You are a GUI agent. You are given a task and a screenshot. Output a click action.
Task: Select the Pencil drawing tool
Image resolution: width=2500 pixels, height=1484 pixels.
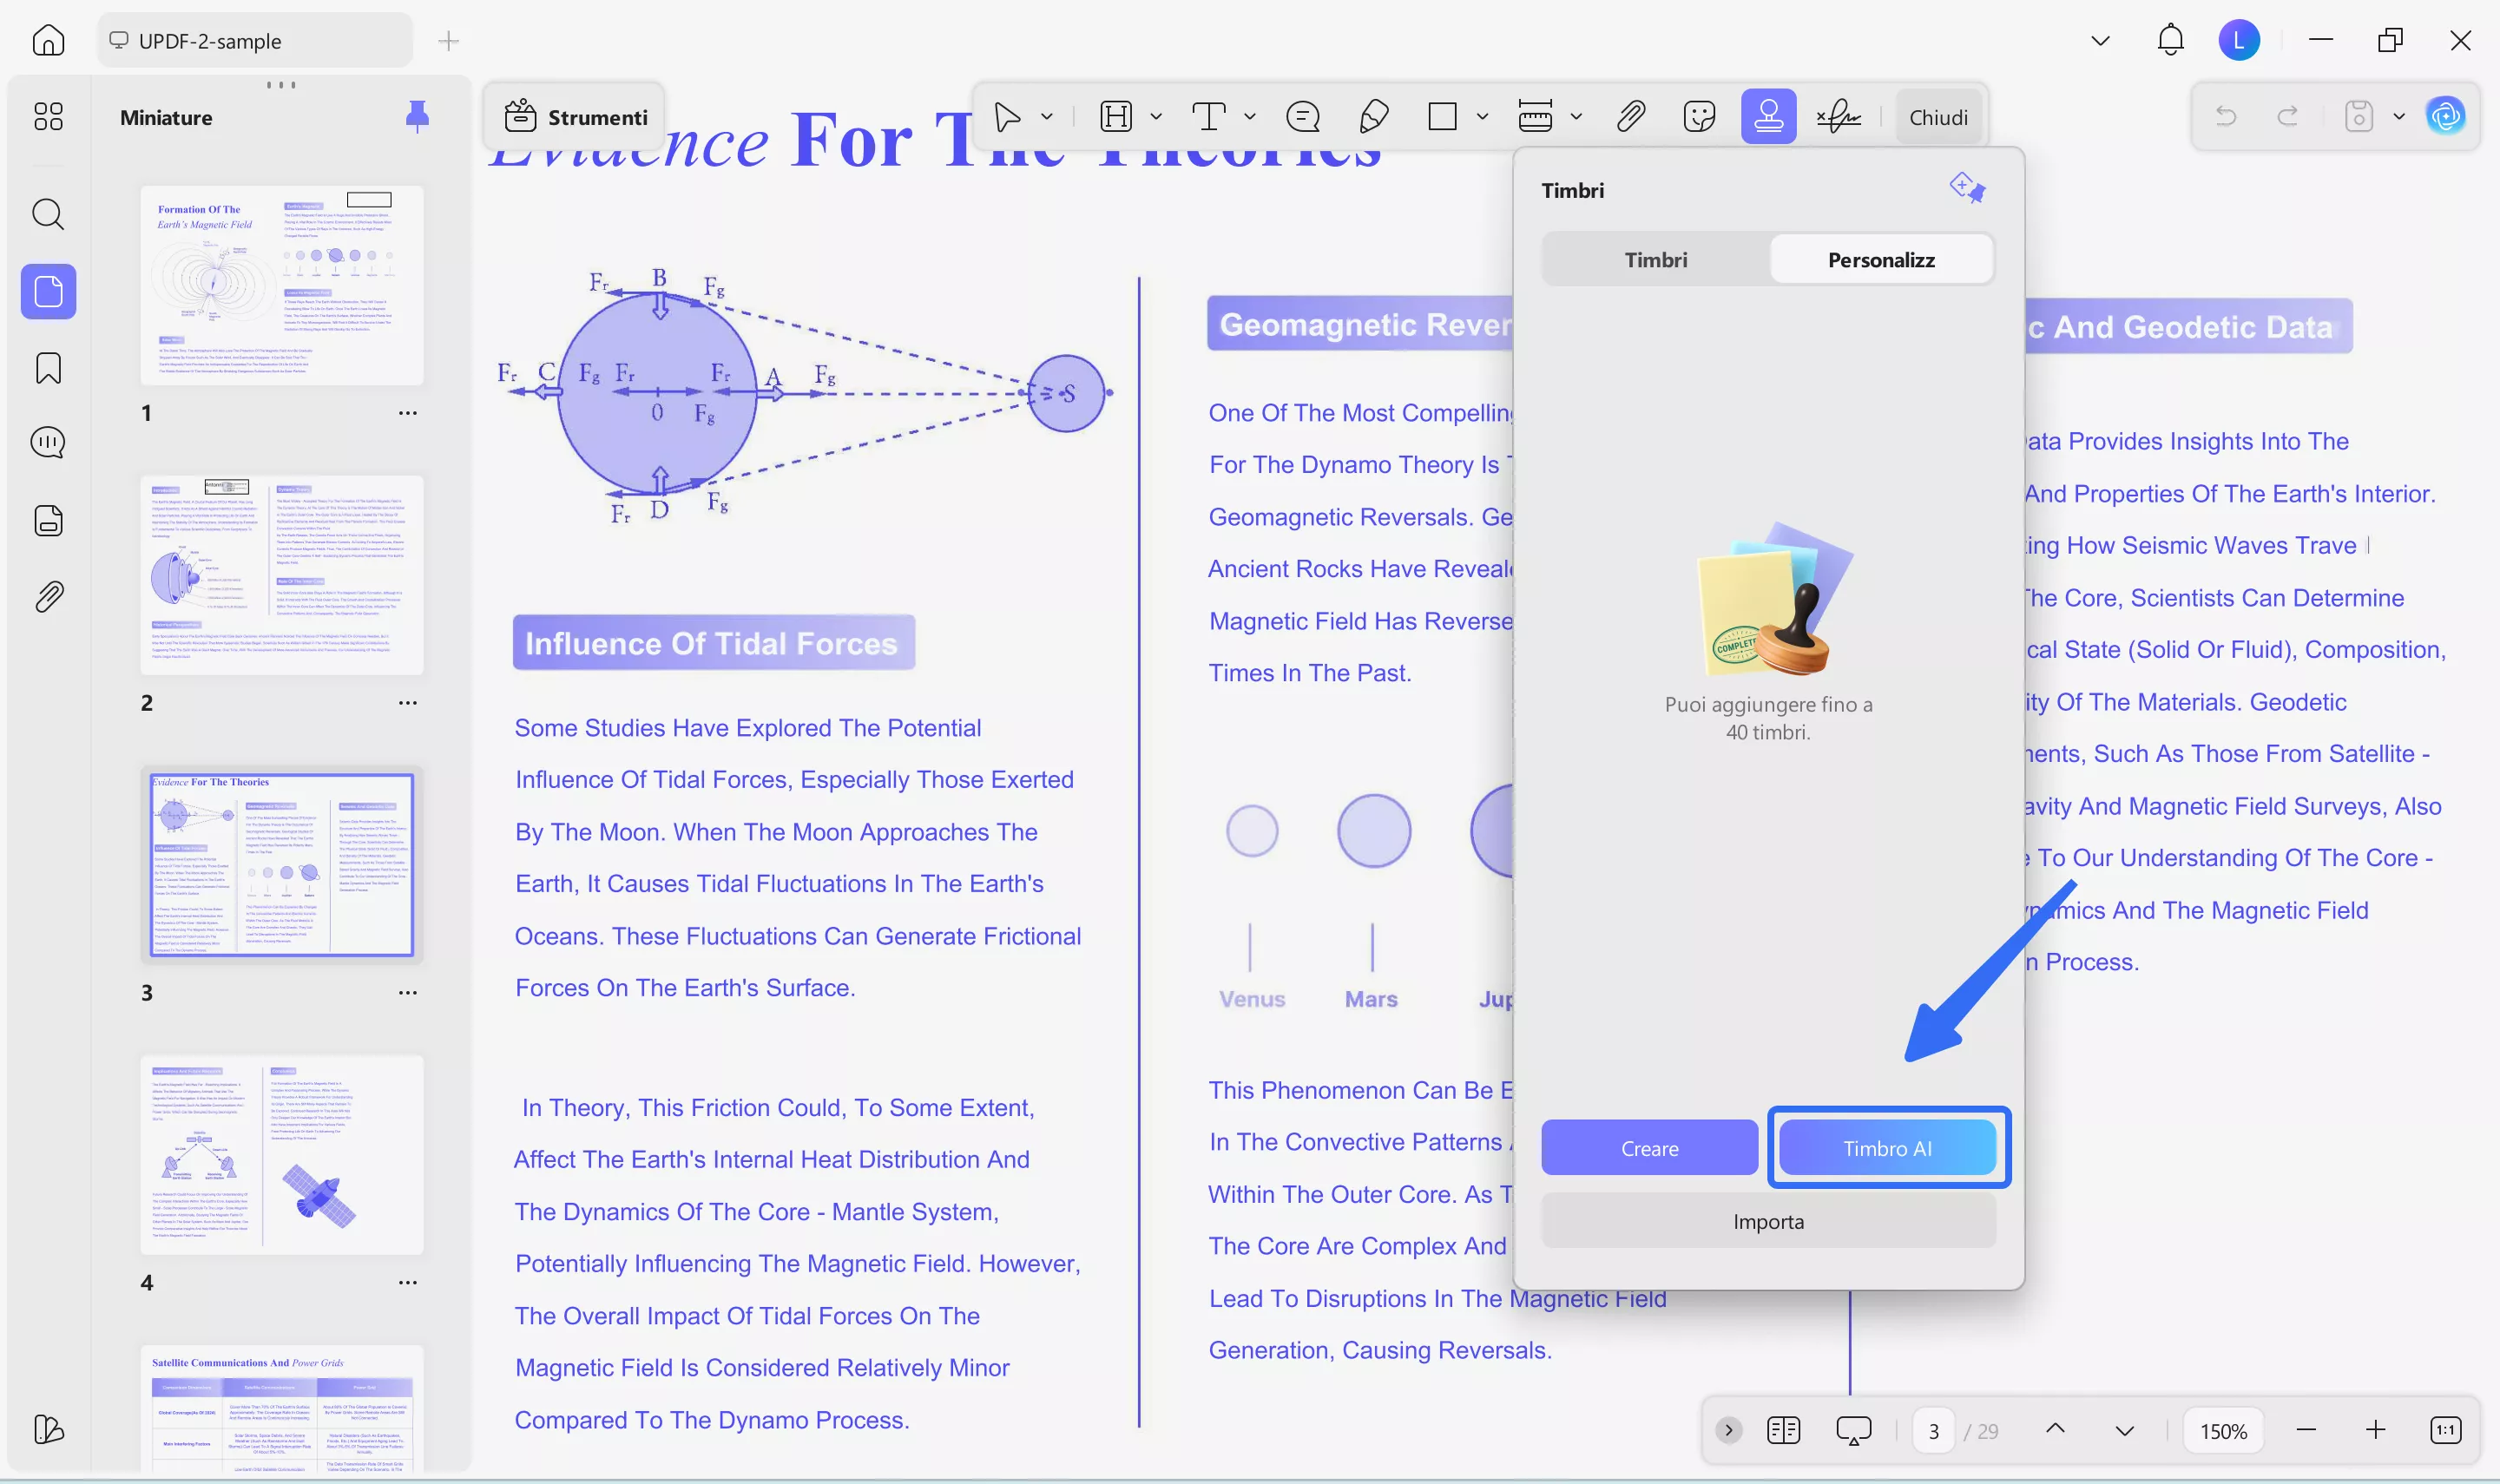coord(1373,117)
